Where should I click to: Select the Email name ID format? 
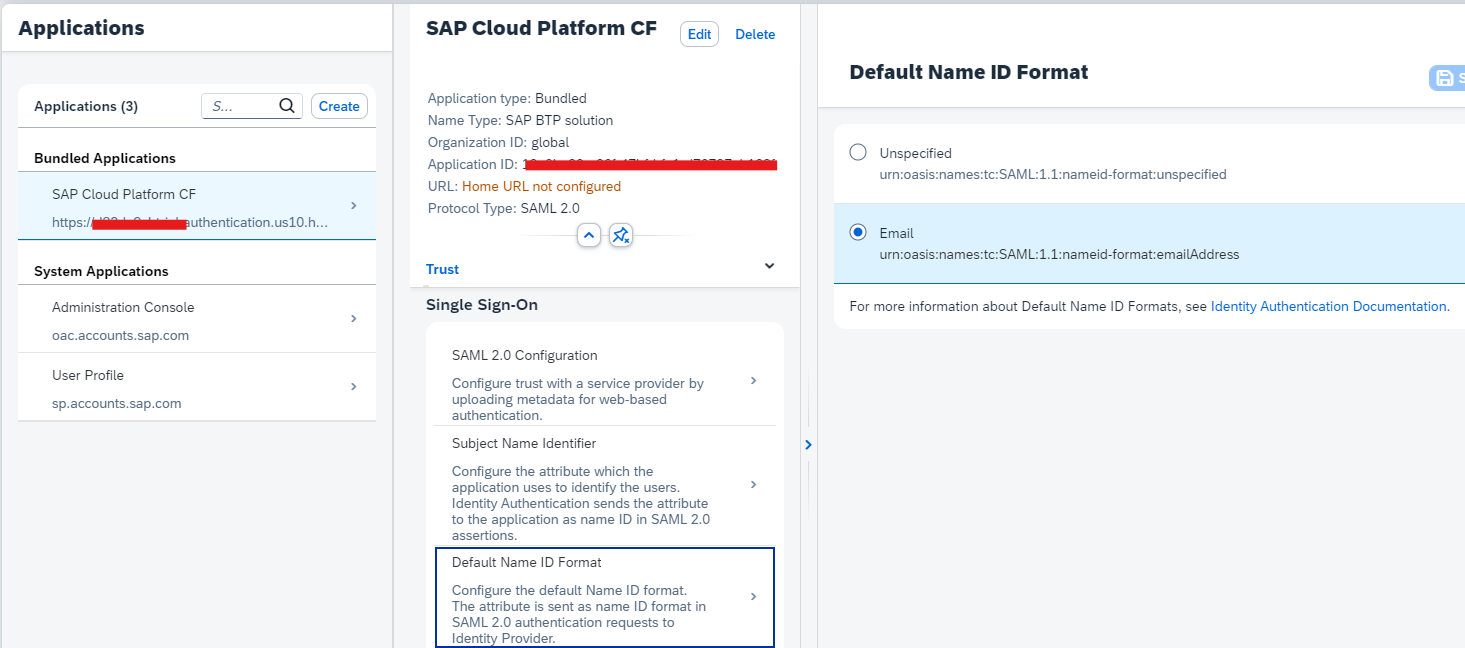[x=858, y=232]
